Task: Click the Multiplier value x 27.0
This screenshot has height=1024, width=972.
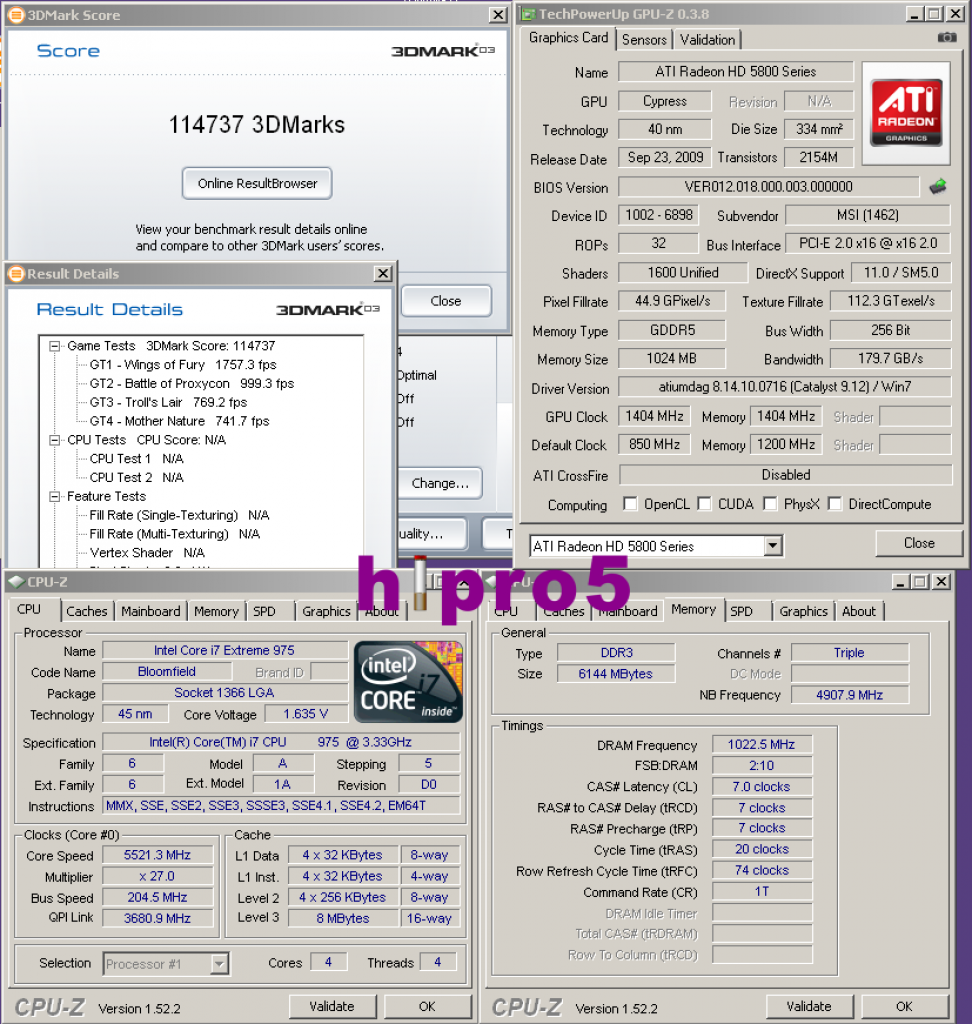Action: click(x=157, y=876)
